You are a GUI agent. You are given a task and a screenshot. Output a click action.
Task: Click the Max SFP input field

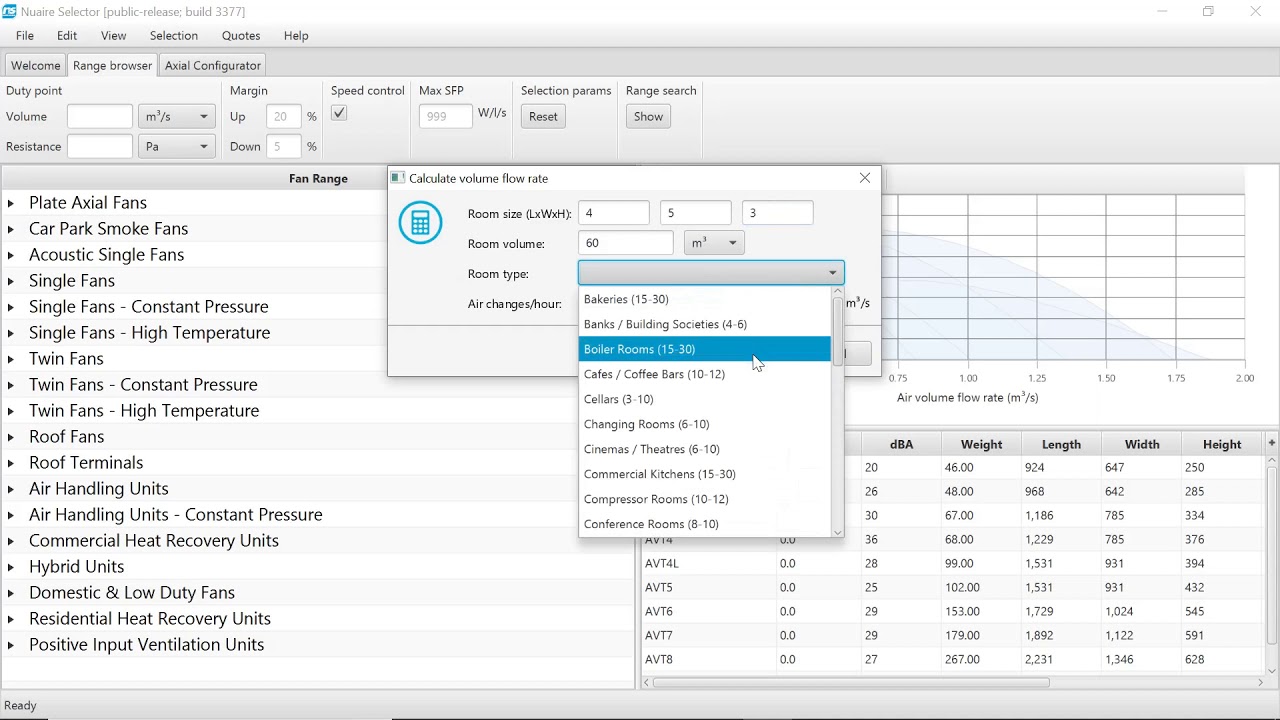446,116
